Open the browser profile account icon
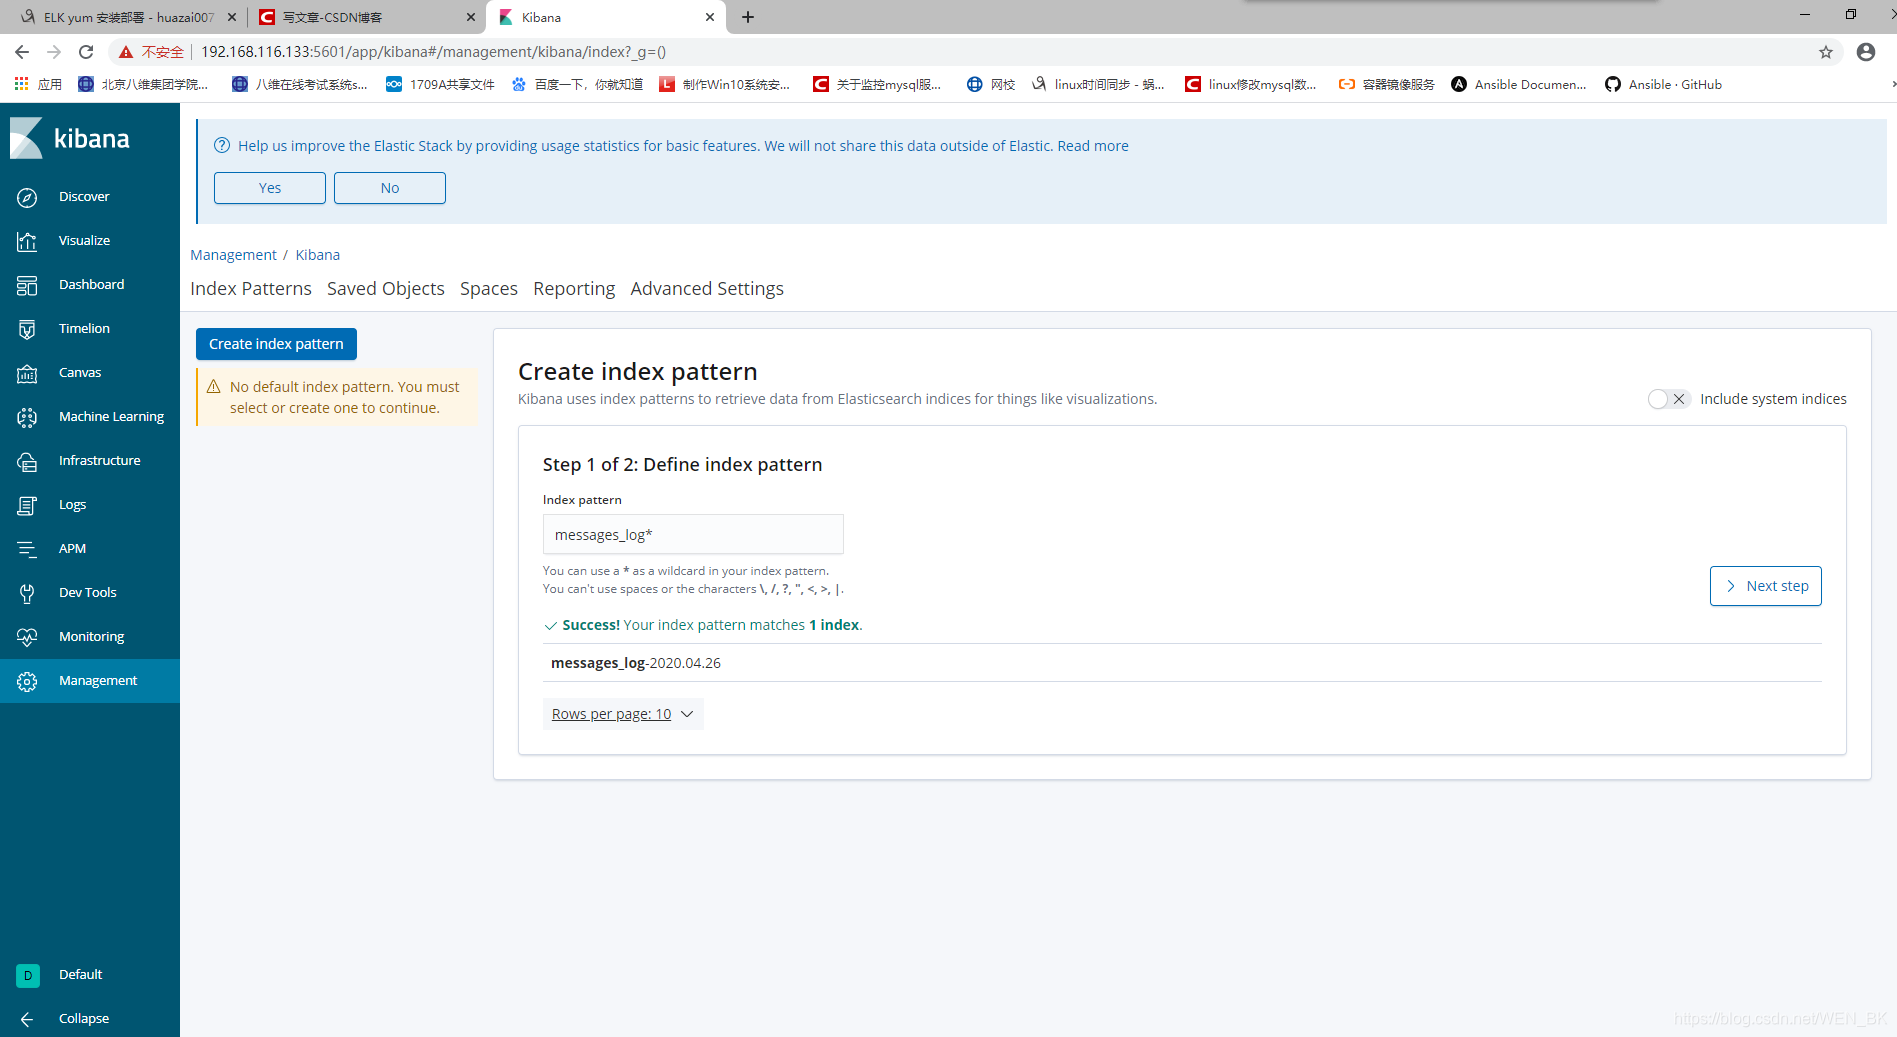 tap(1866, 52)
